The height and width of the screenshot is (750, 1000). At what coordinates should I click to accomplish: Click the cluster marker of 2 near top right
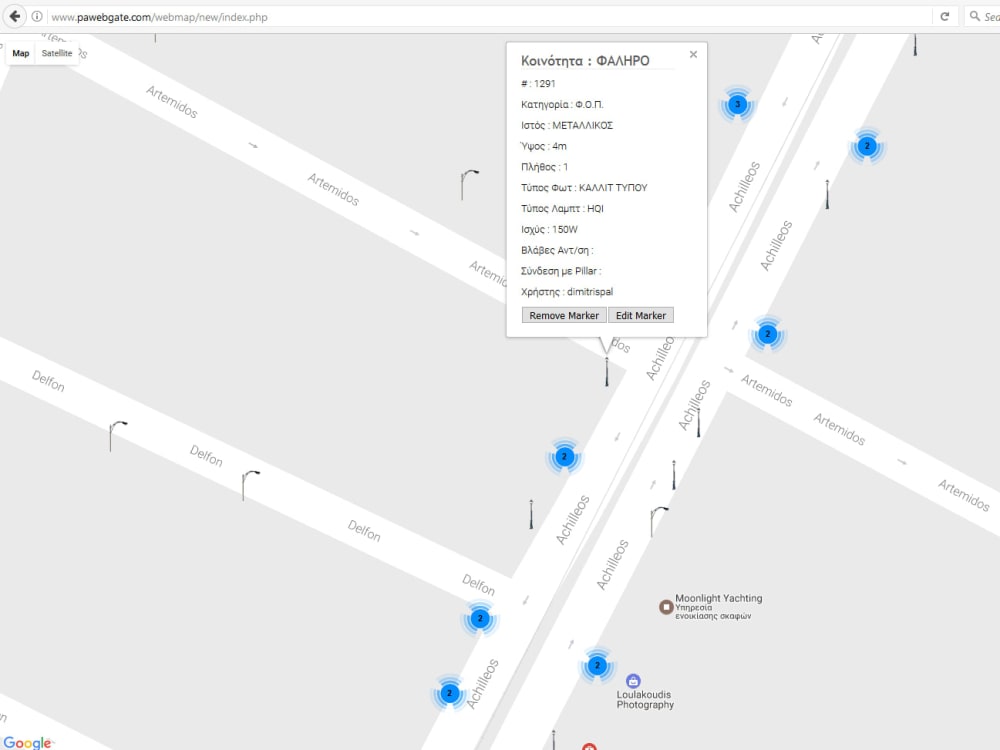click(865, 146)
